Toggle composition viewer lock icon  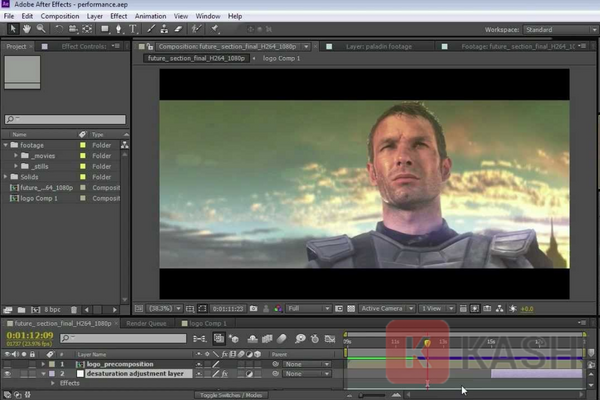tap(150, 47)
